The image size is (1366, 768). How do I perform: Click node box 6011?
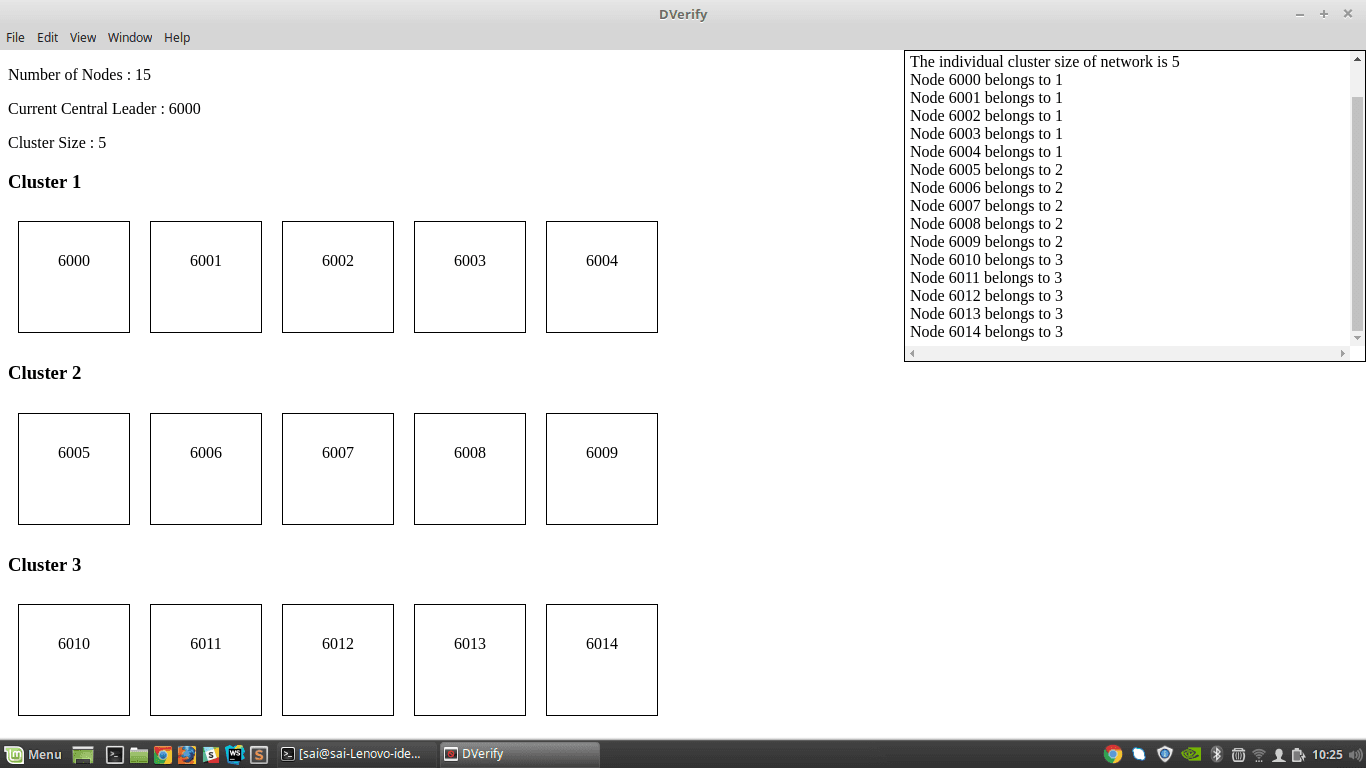click(206, 660)
